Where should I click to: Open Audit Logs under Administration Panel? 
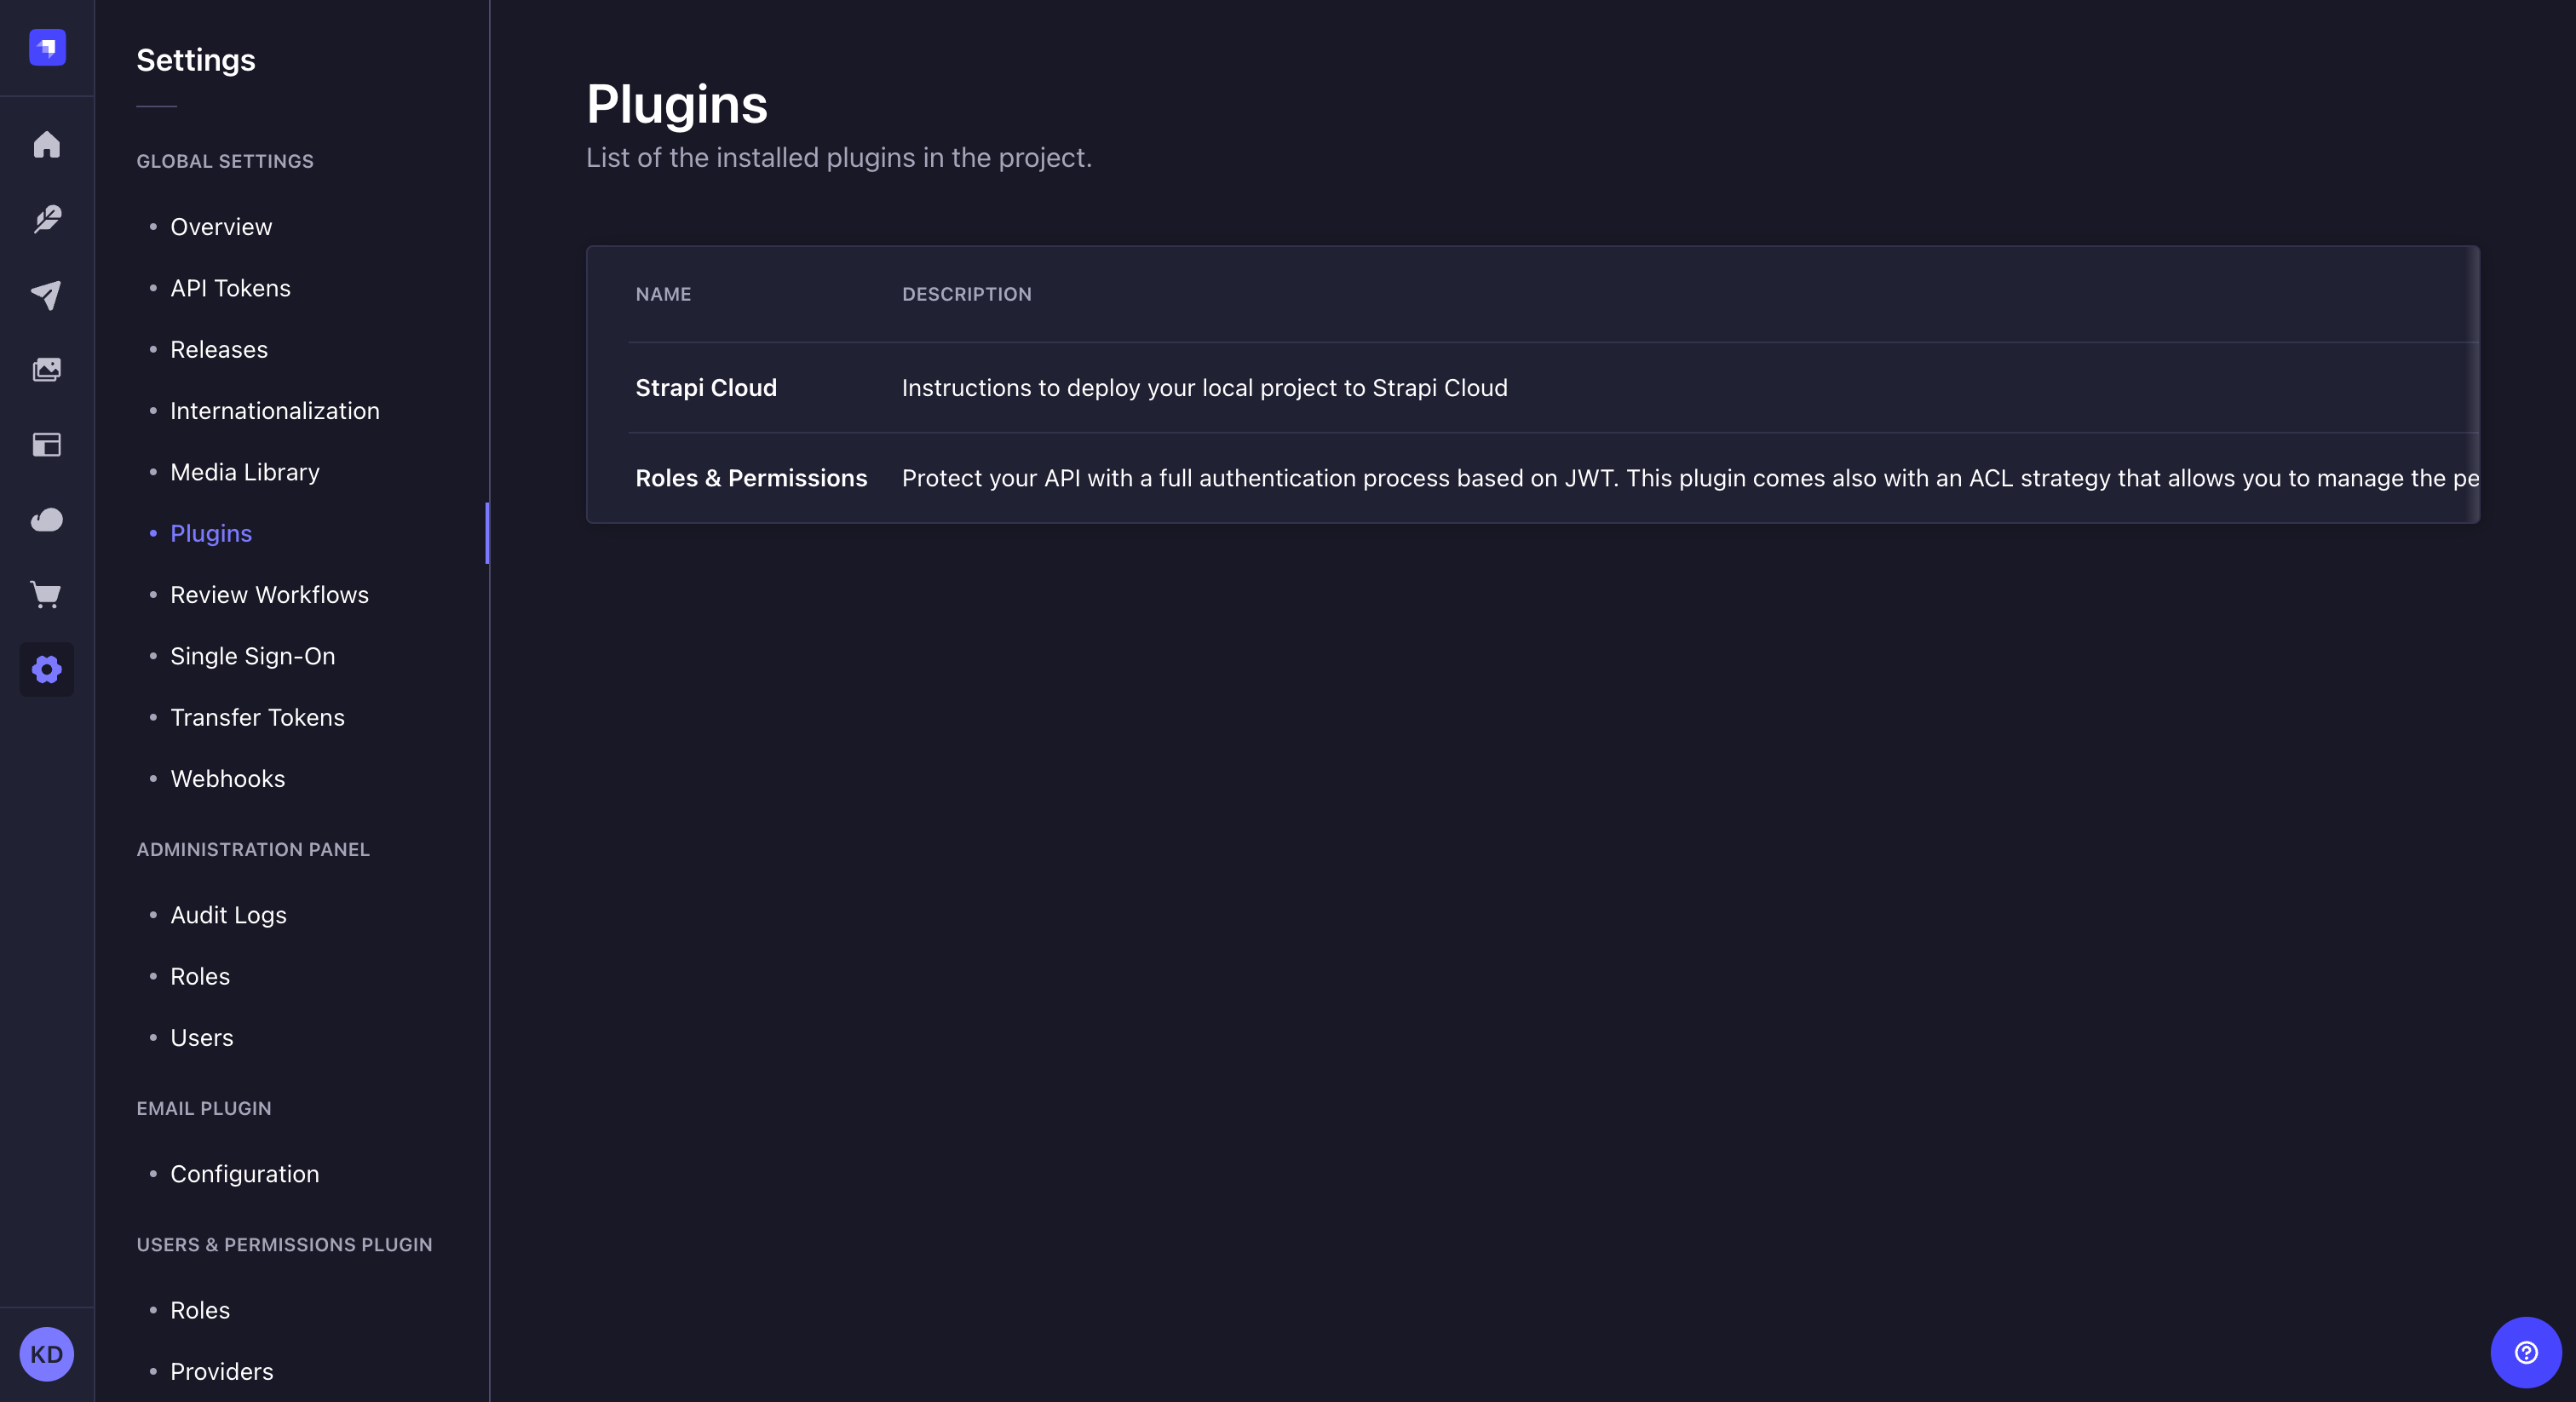click(x=227, y=914)
